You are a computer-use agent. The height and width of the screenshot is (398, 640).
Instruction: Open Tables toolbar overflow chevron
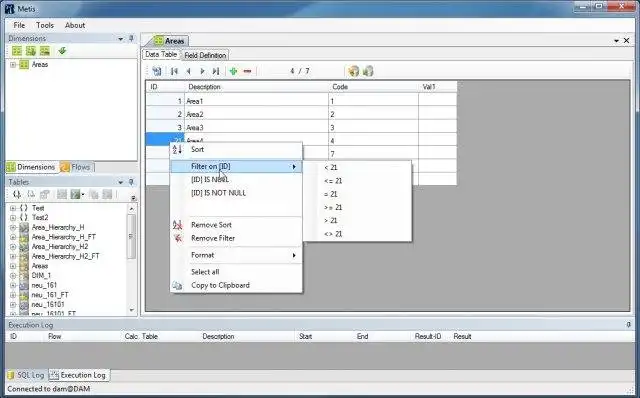click(x=133, y=198)
